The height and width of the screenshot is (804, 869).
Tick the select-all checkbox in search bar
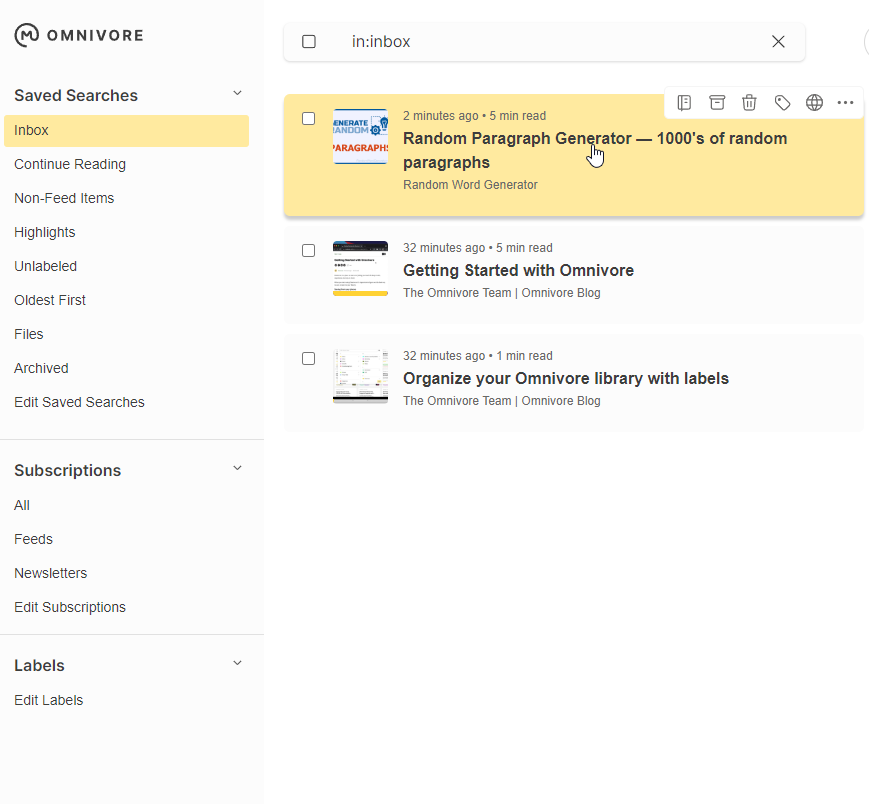[x=309, y=41]
